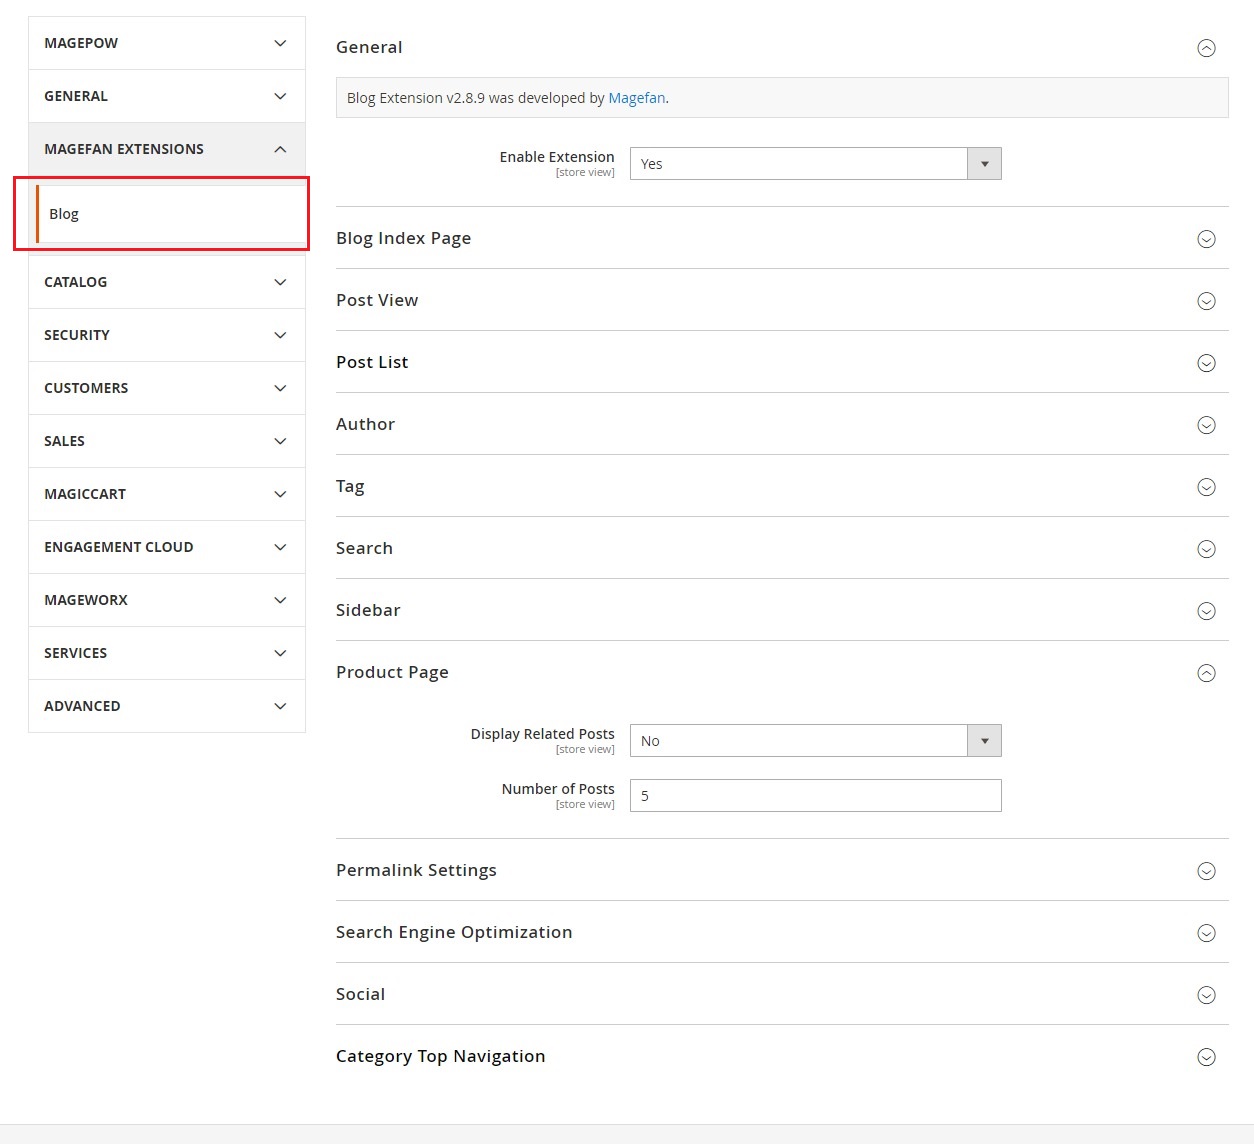Expand the Tag section circle icon
This screenshot has width=1254, height=1144.
click(x=1206, y=487)
